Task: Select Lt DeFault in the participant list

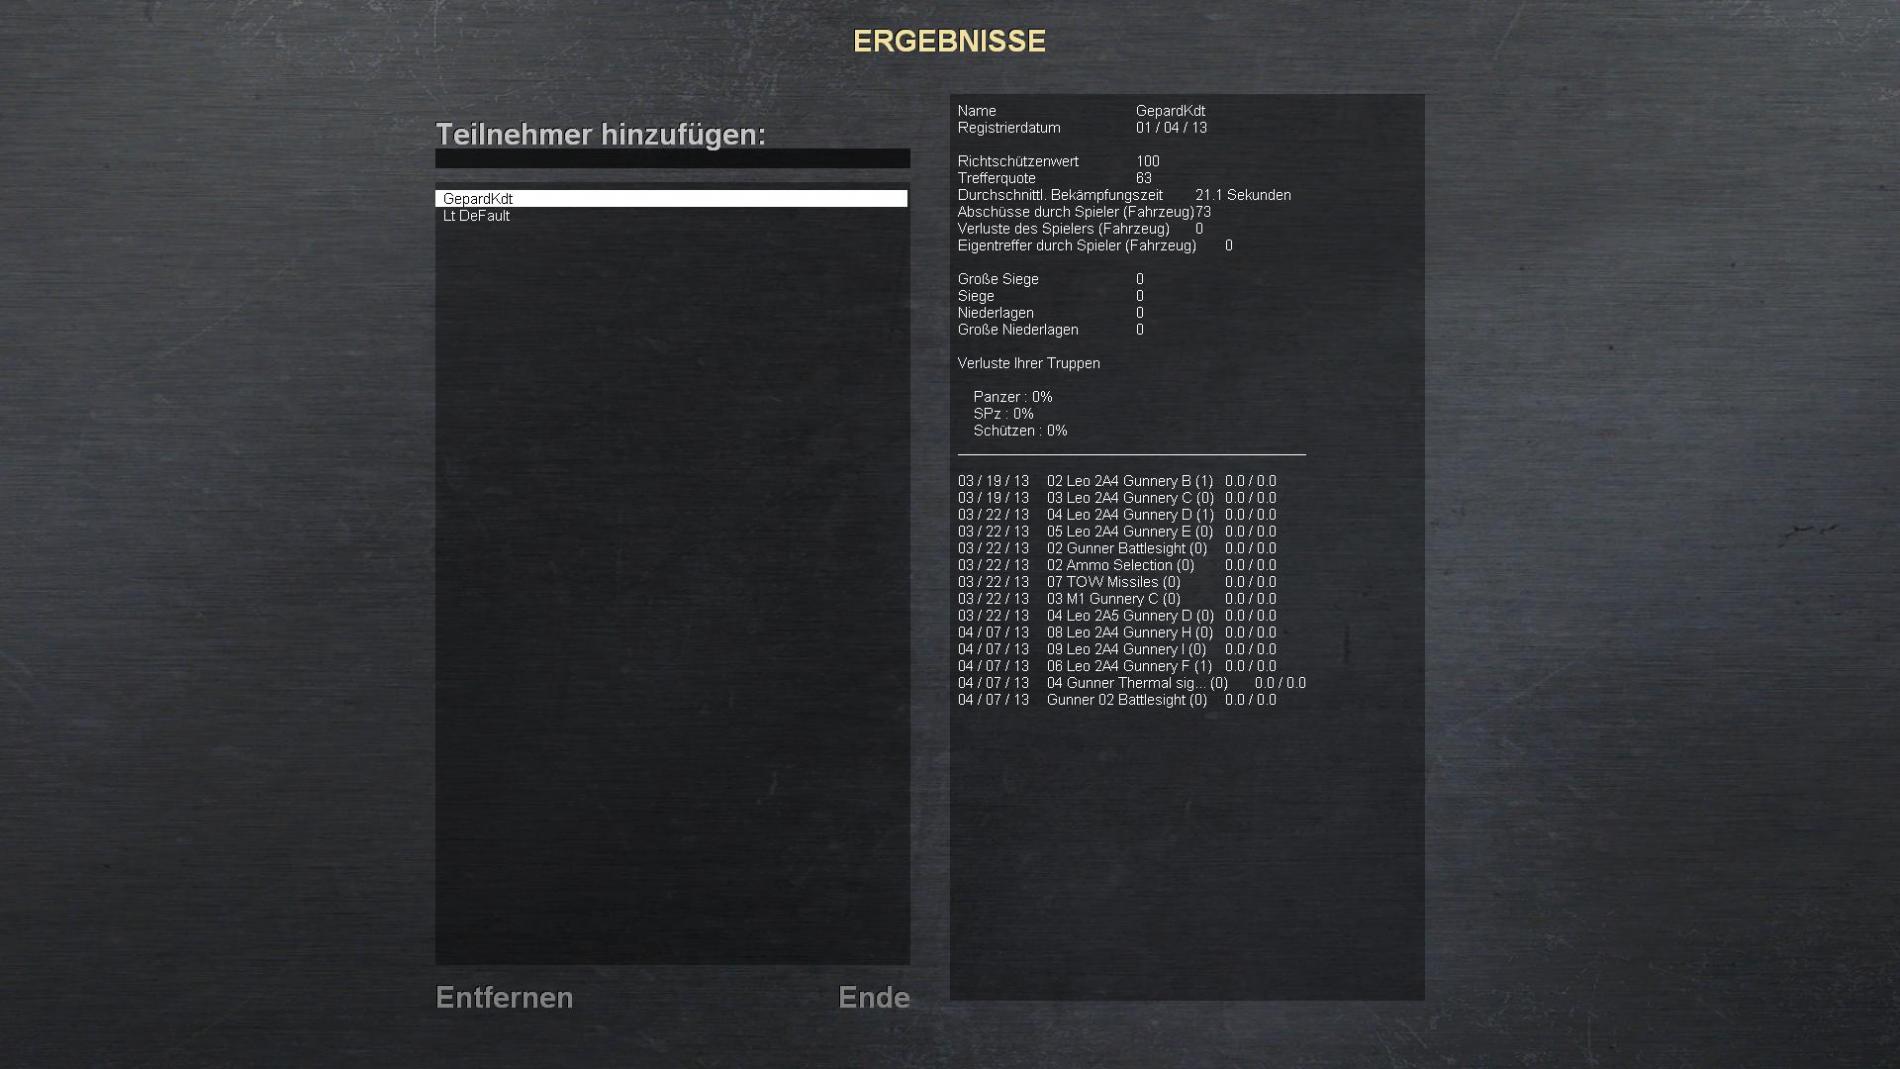Action: pos(671,216)
